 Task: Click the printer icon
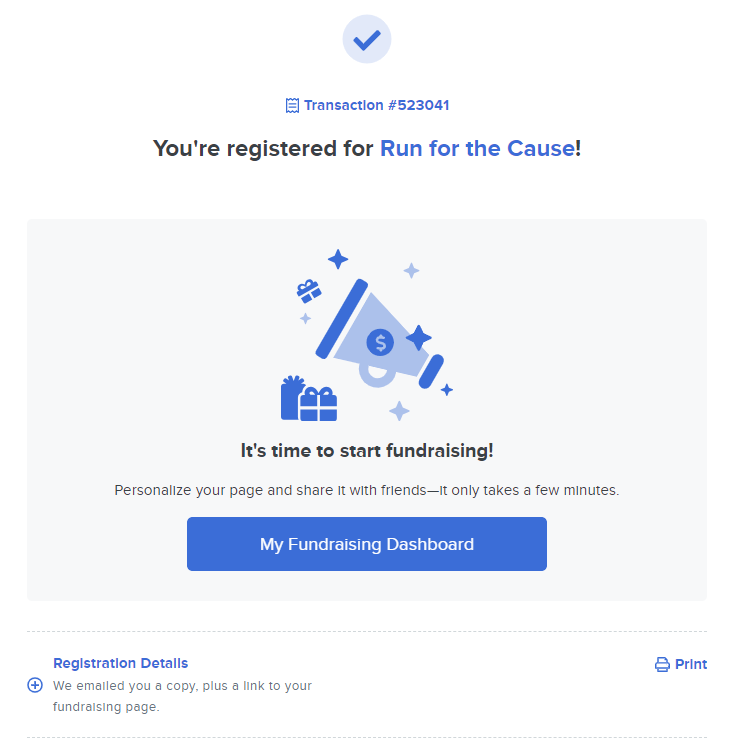[662, 664]
